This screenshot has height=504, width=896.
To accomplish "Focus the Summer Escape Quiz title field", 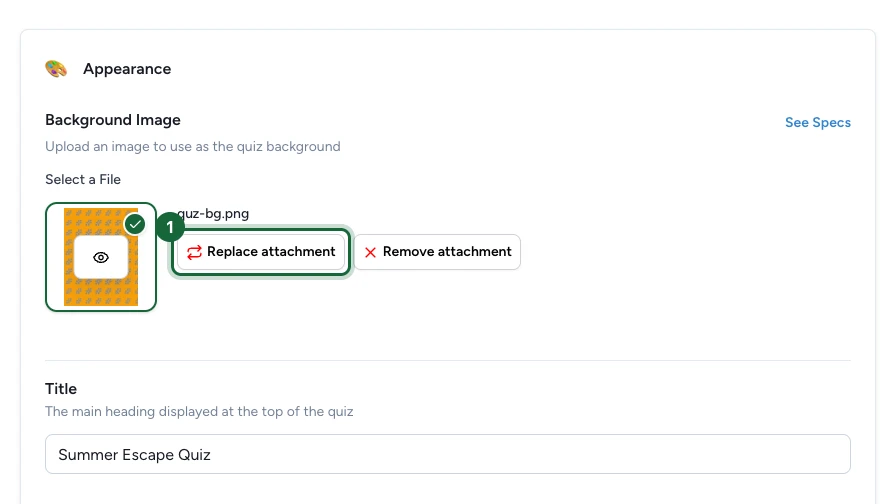I will [448, 454].
